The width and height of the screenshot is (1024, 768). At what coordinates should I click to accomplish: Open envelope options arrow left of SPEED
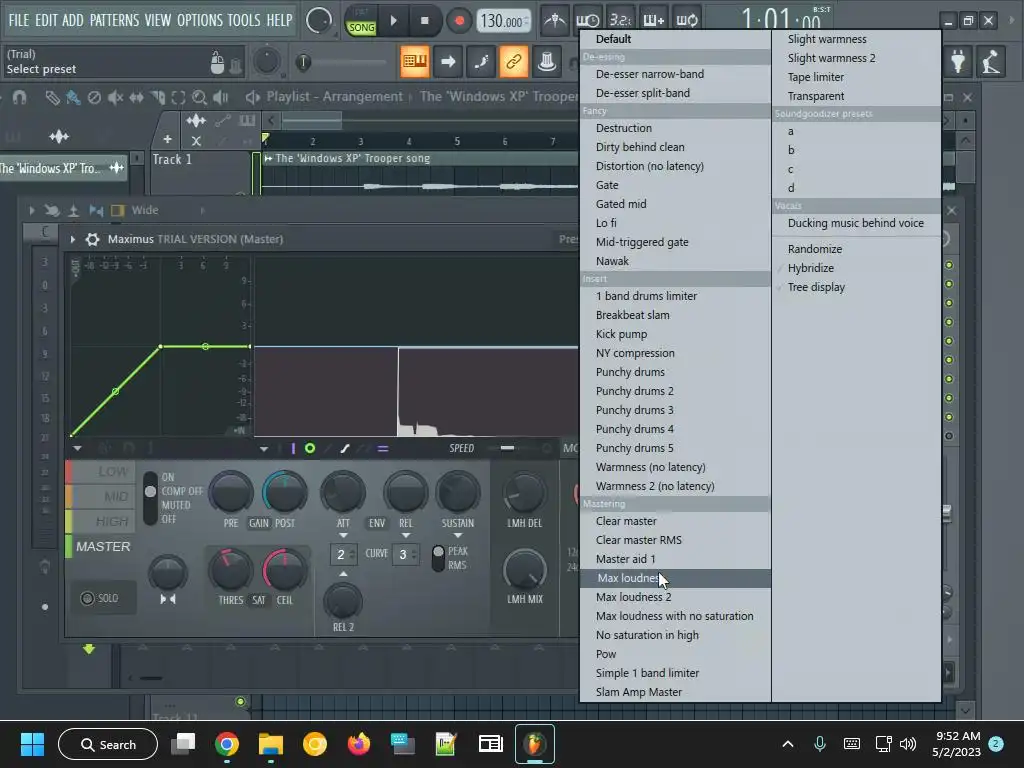264,449
